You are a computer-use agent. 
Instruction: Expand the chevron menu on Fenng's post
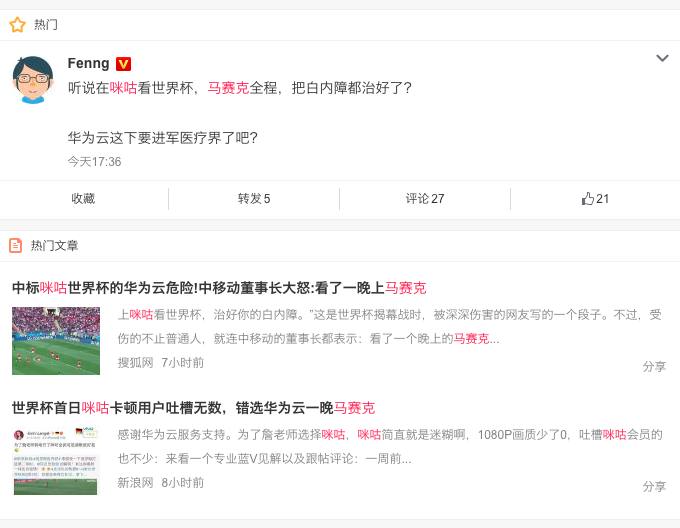click(x=662, y=58)
